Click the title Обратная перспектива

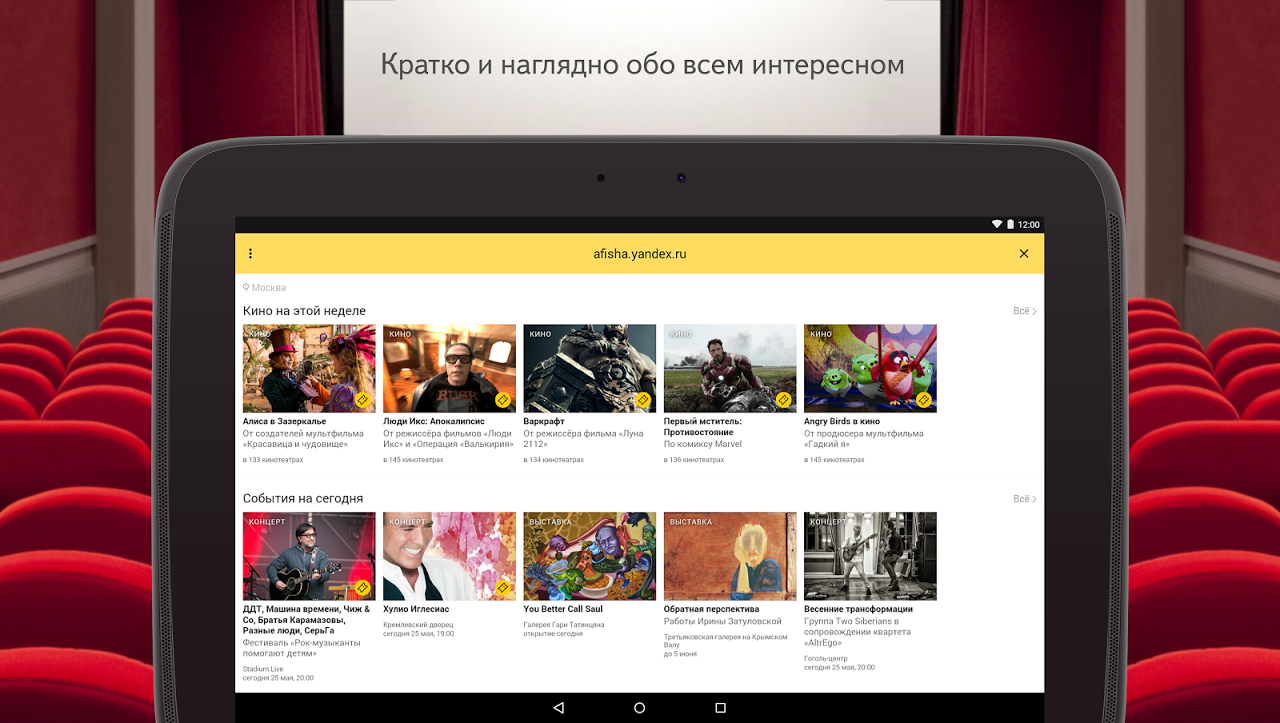tap(712, 609)
